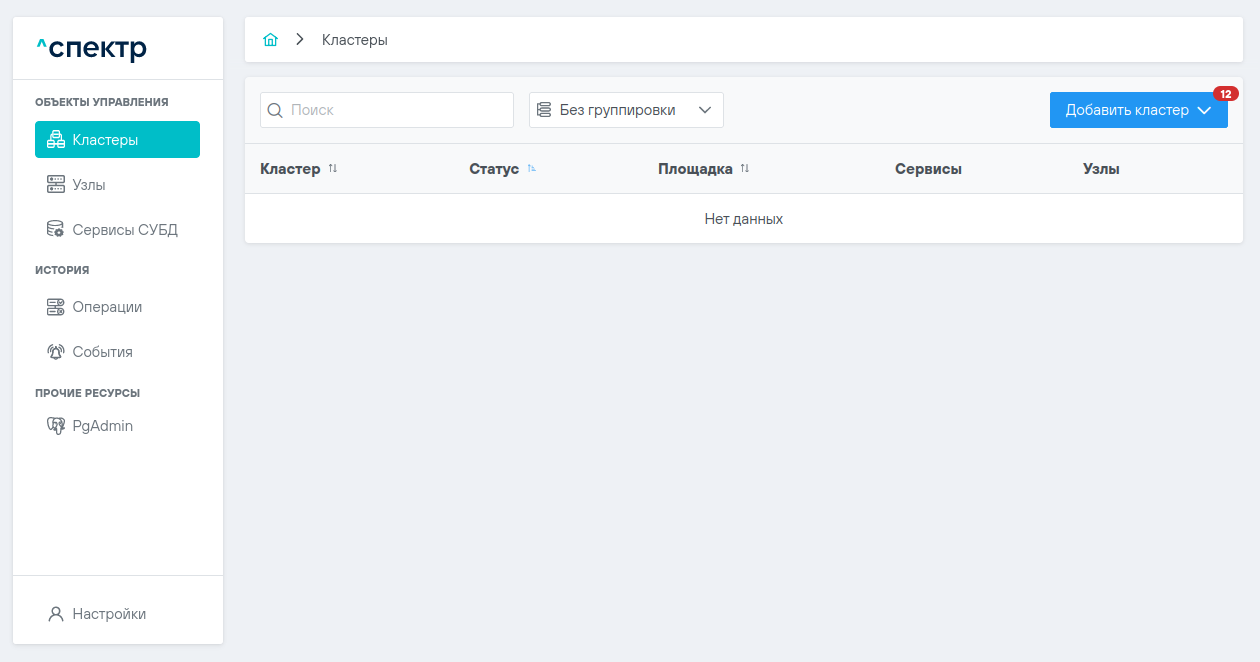Click the Сервисы column header
This screenshot has height=662, width=1260.
(x=928, y=169)
